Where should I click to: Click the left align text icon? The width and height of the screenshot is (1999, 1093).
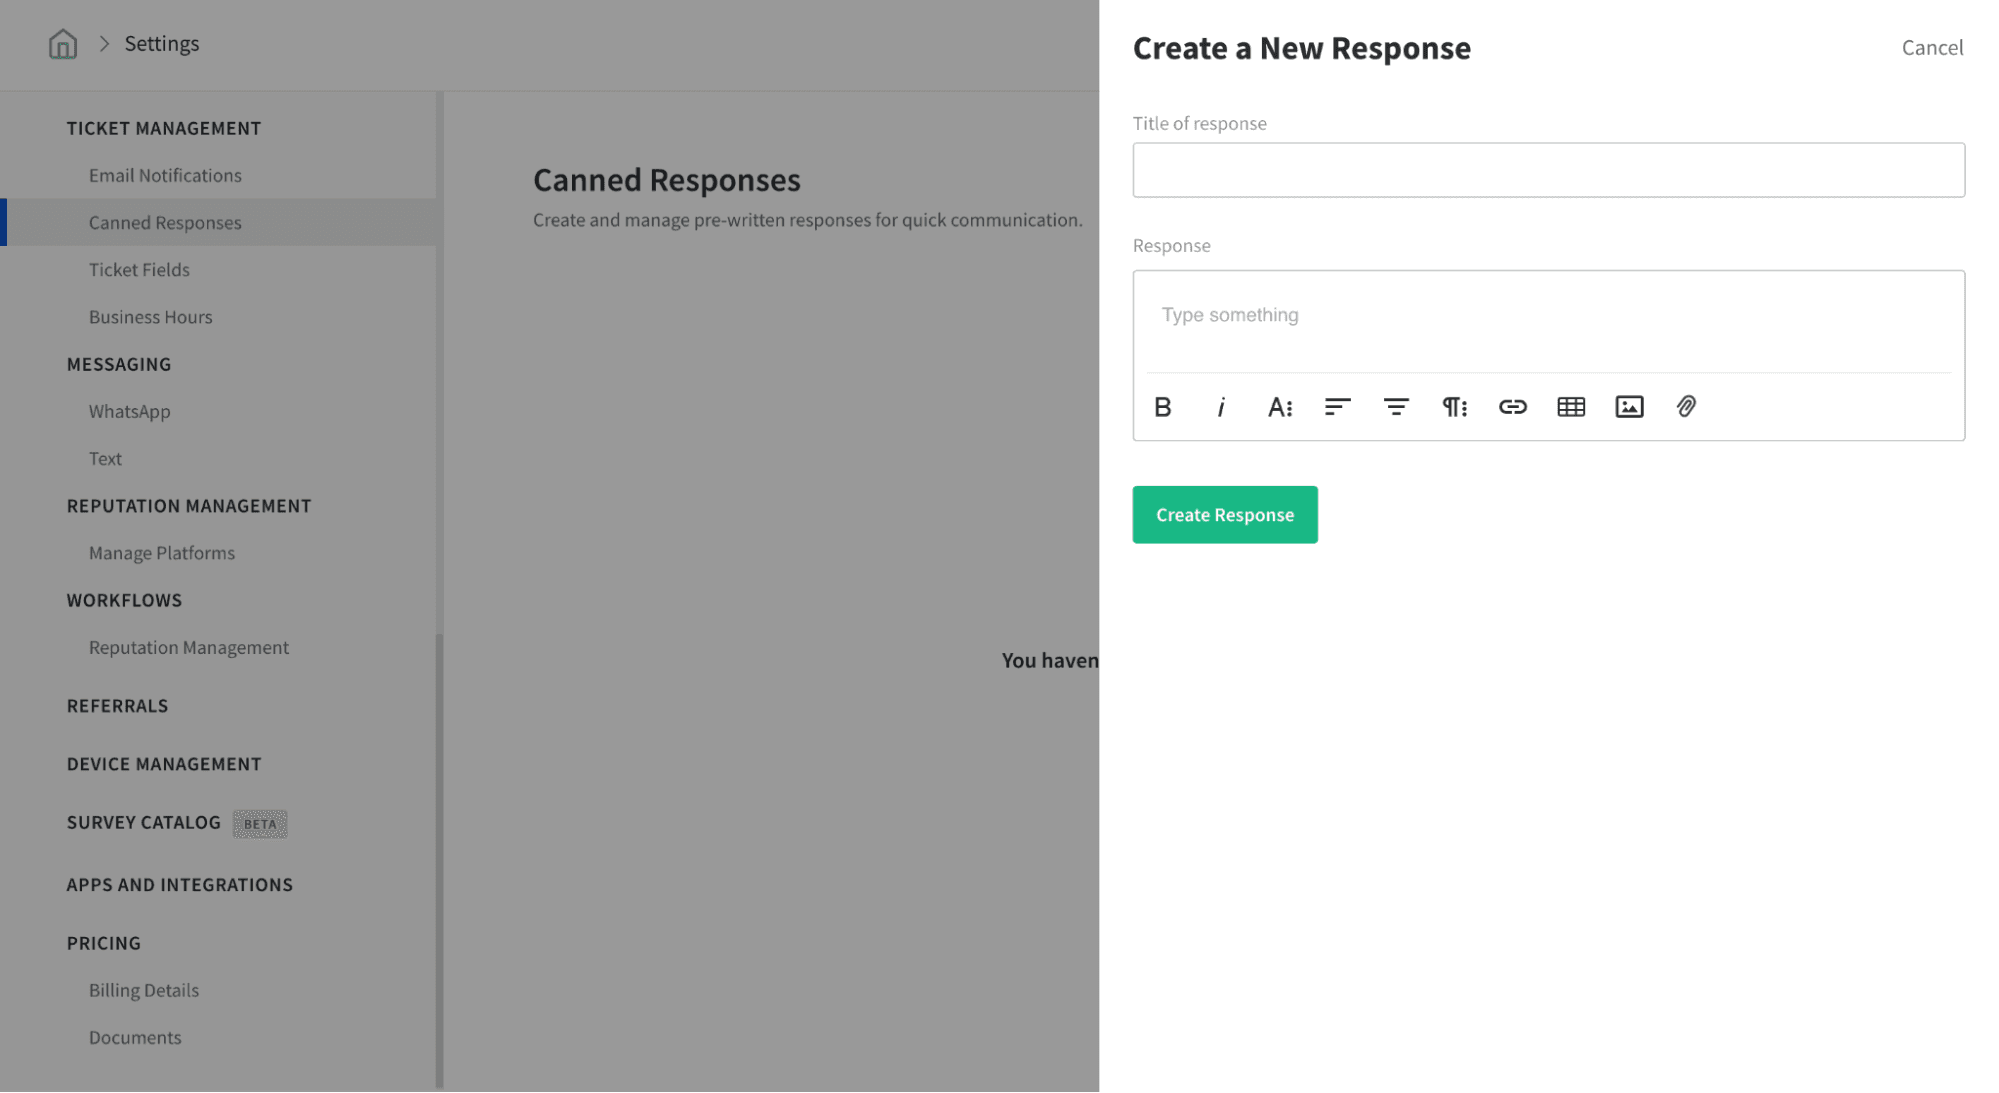pyautogui.click(x=1337, y=407)
